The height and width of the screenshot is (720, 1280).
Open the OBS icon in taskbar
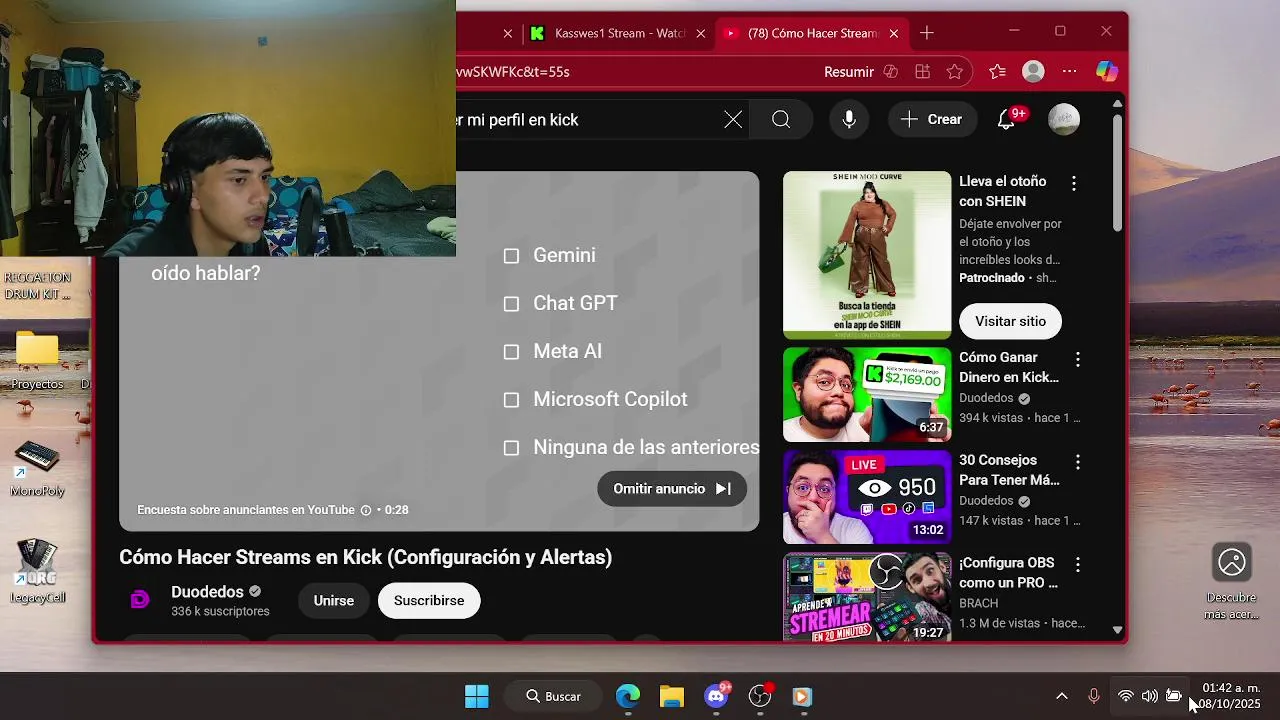[760, 696]
